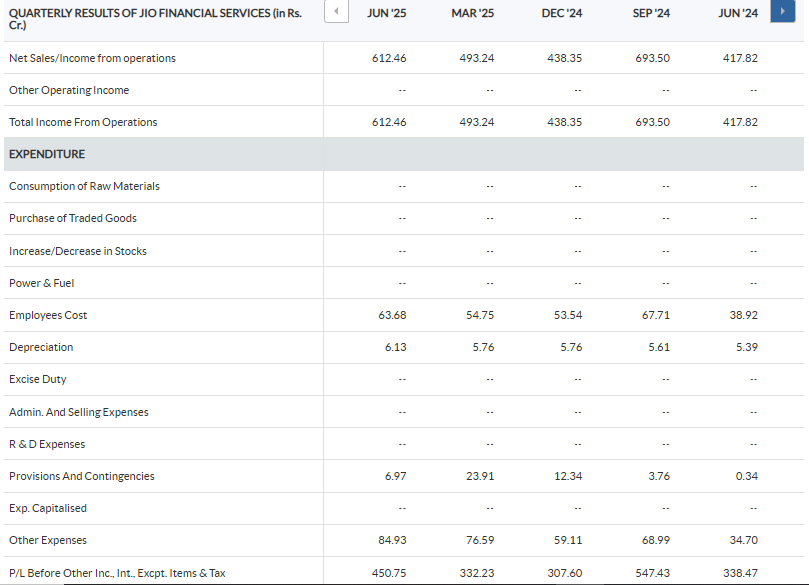Click the EXPENDITURE section header row
809x585 pixels.
pos(47,154)
